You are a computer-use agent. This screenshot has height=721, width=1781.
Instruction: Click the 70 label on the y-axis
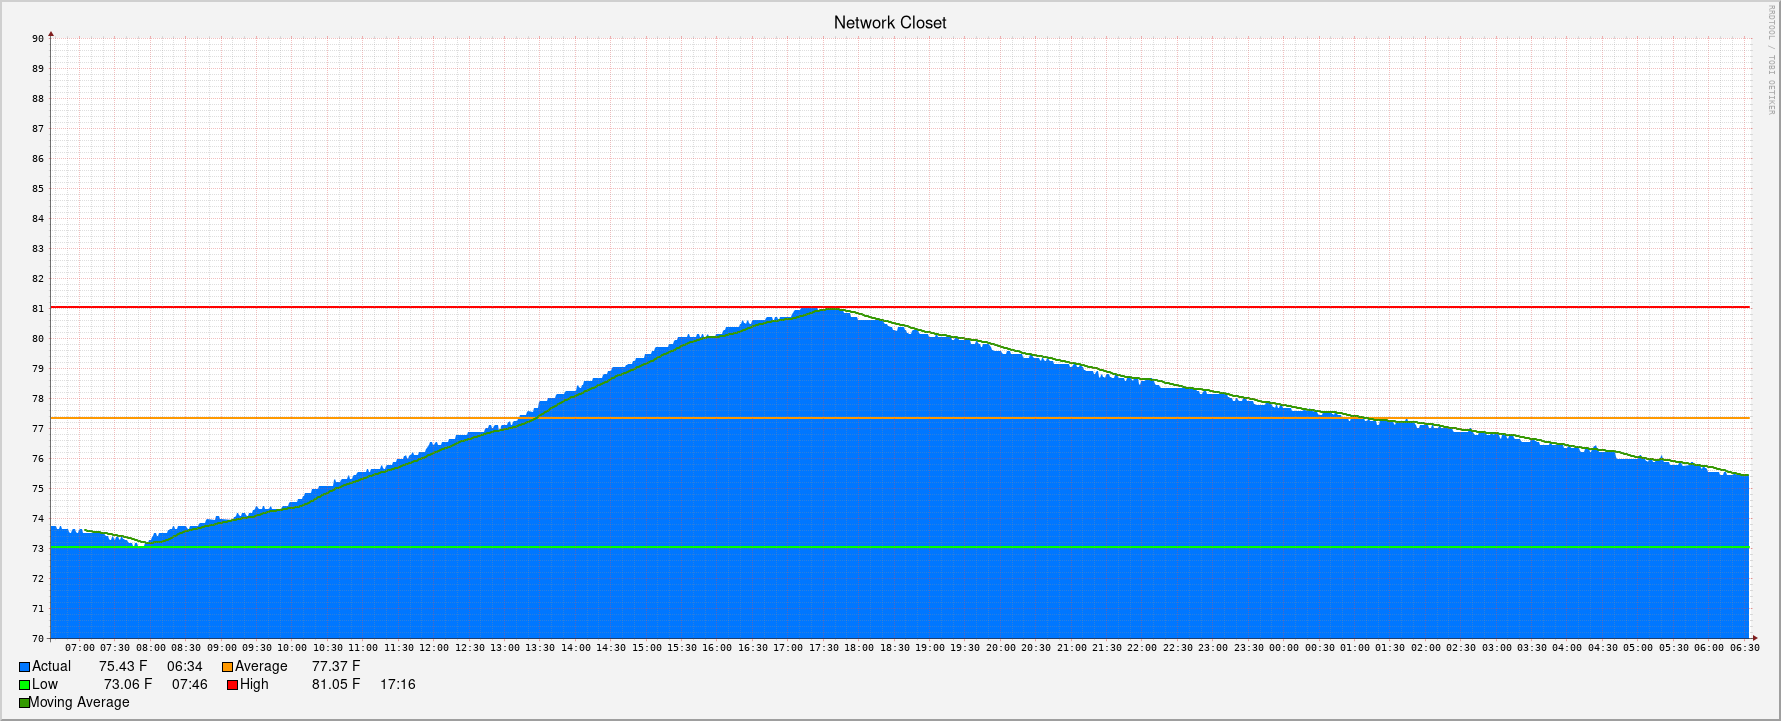click(38, 639)
